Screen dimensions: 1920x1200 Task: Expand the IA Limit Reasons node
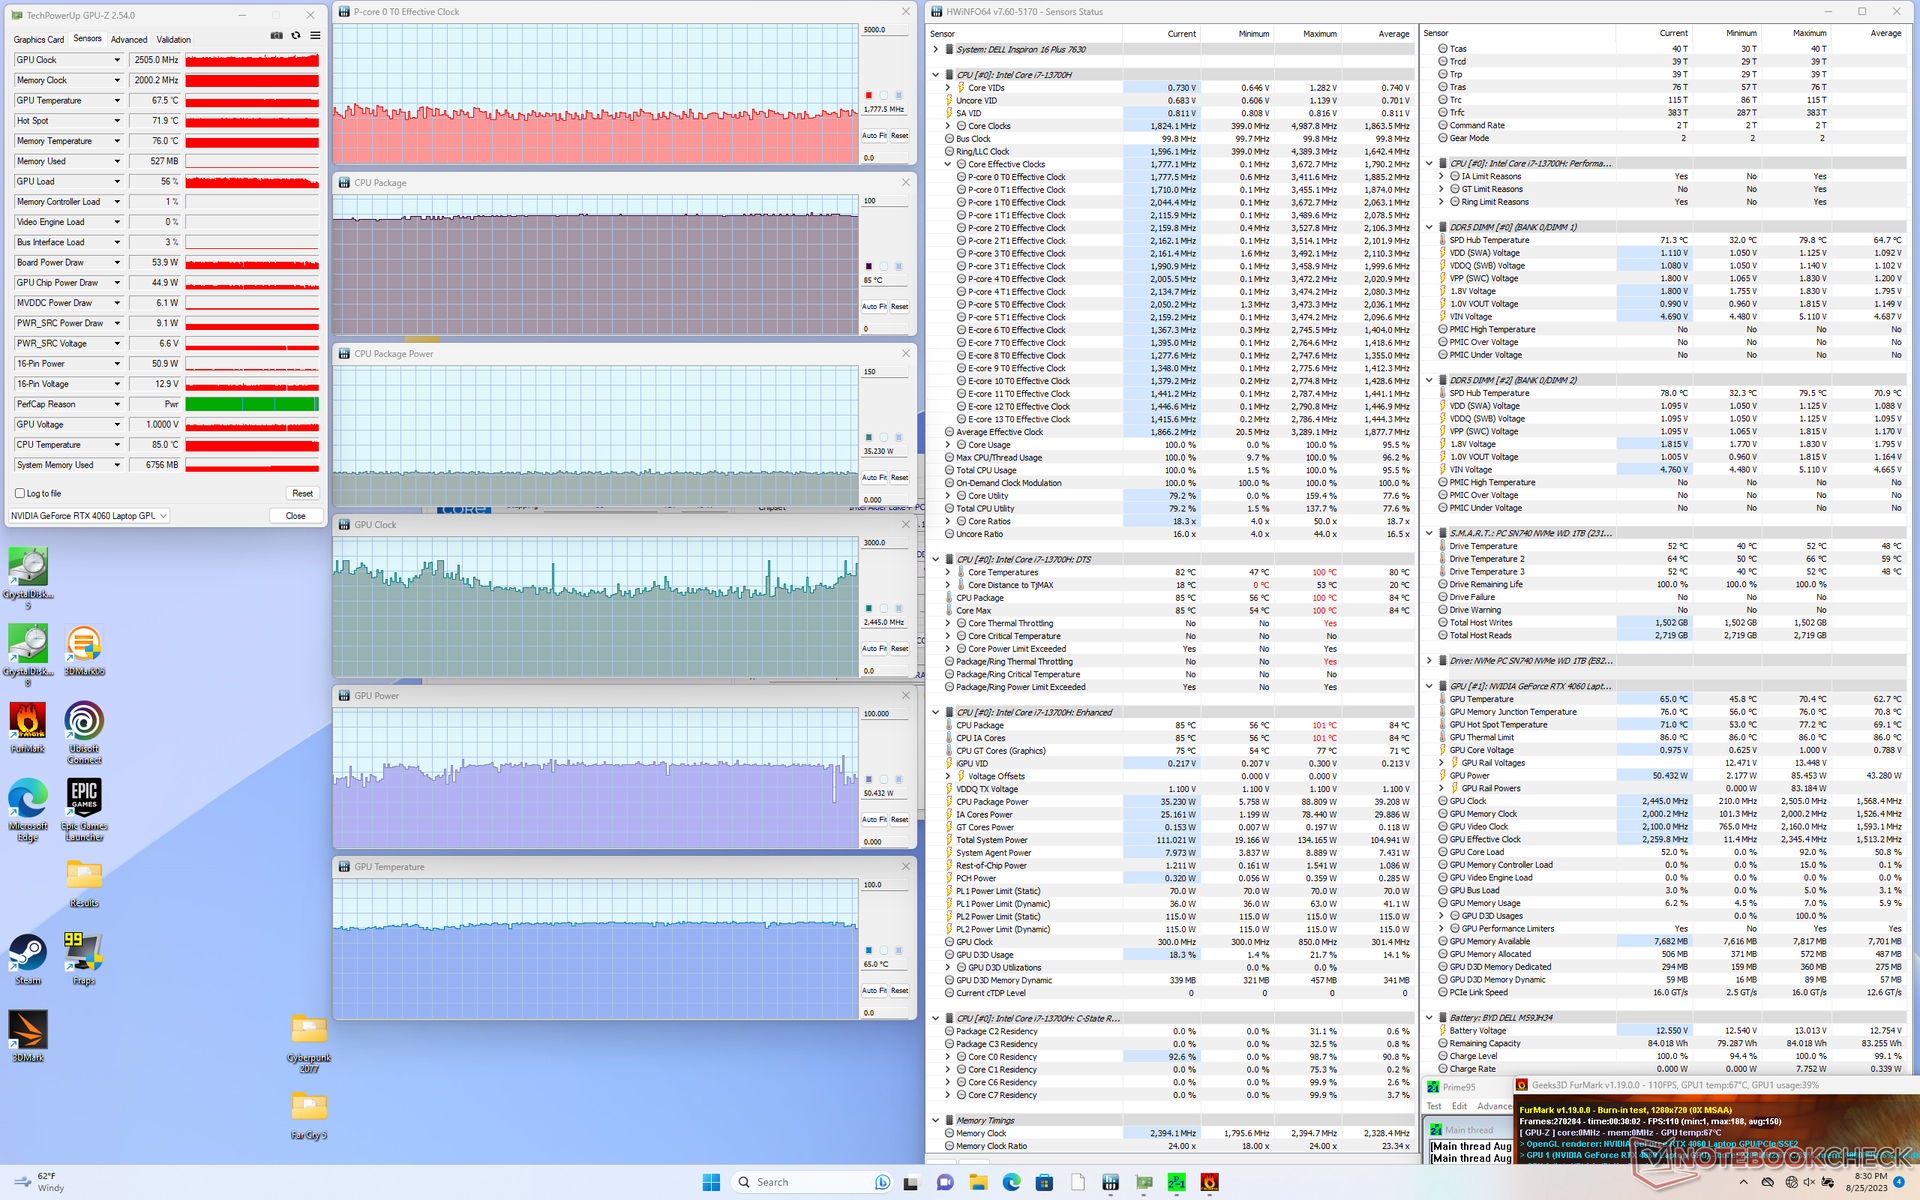tap(1441, 176)
